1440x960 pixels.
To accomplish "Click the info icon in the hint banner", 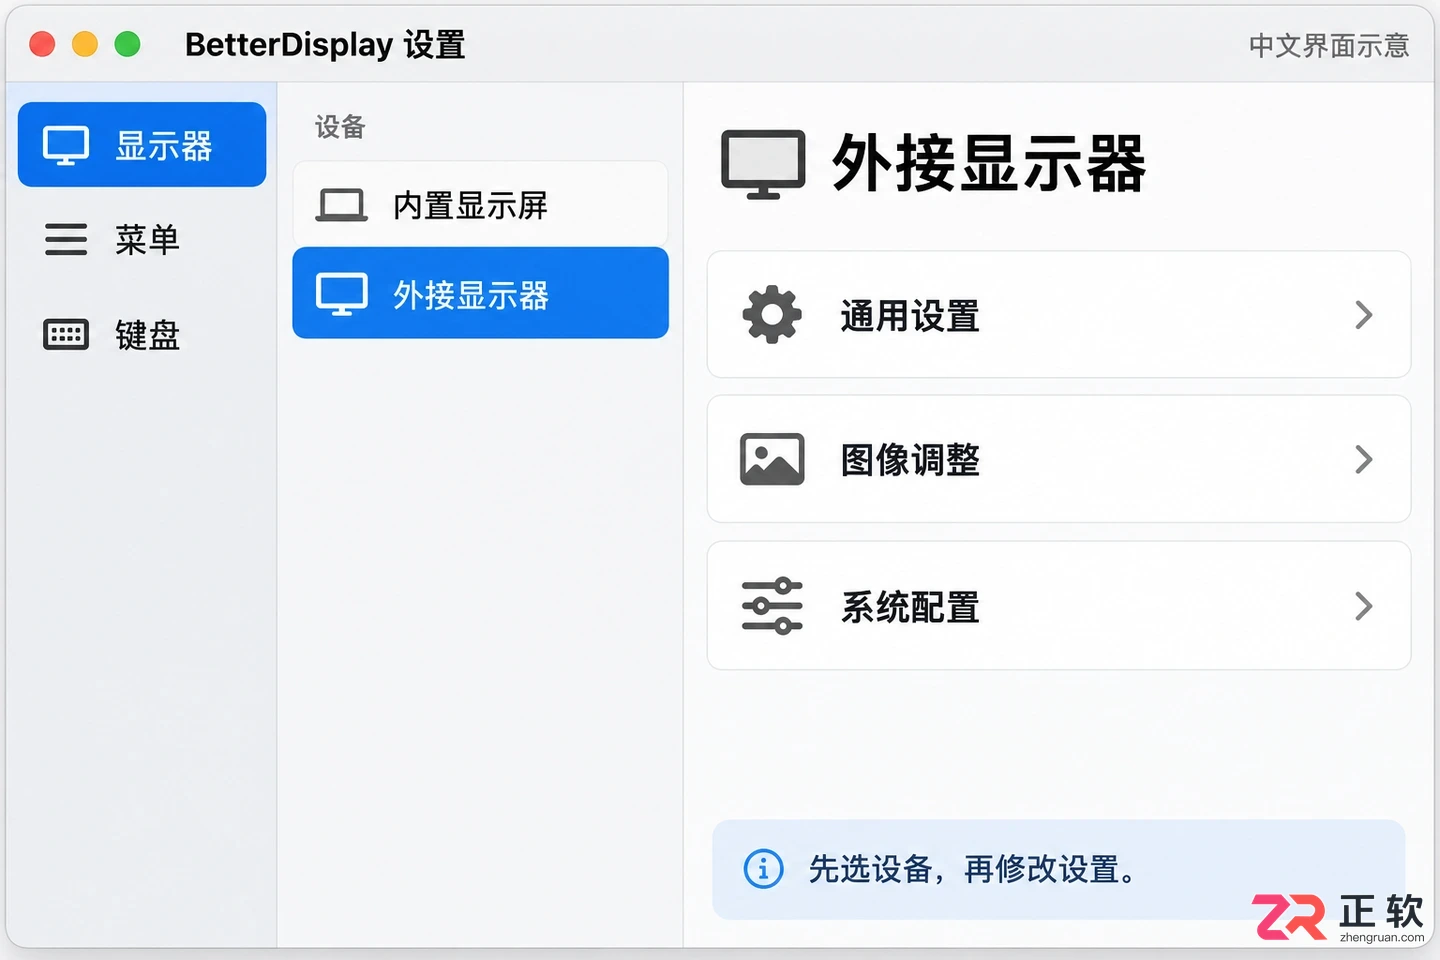I will [x=764, y=869].
